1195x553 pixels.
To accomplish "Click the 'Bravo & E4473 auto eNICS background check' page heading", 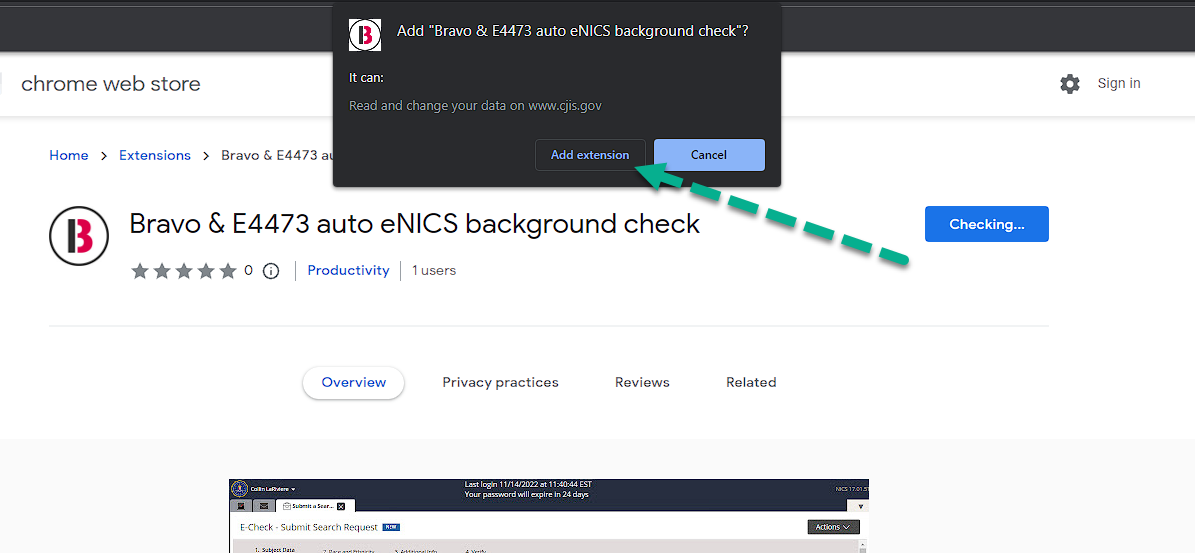I will [x=415, y=224].
